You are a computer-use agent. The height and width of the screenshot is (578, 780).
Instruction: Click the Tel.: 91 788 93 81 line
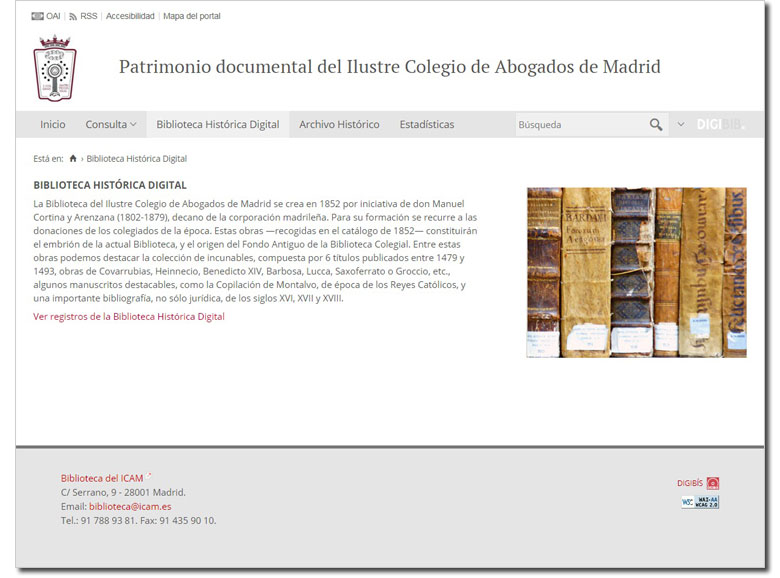tap(138, 520)
